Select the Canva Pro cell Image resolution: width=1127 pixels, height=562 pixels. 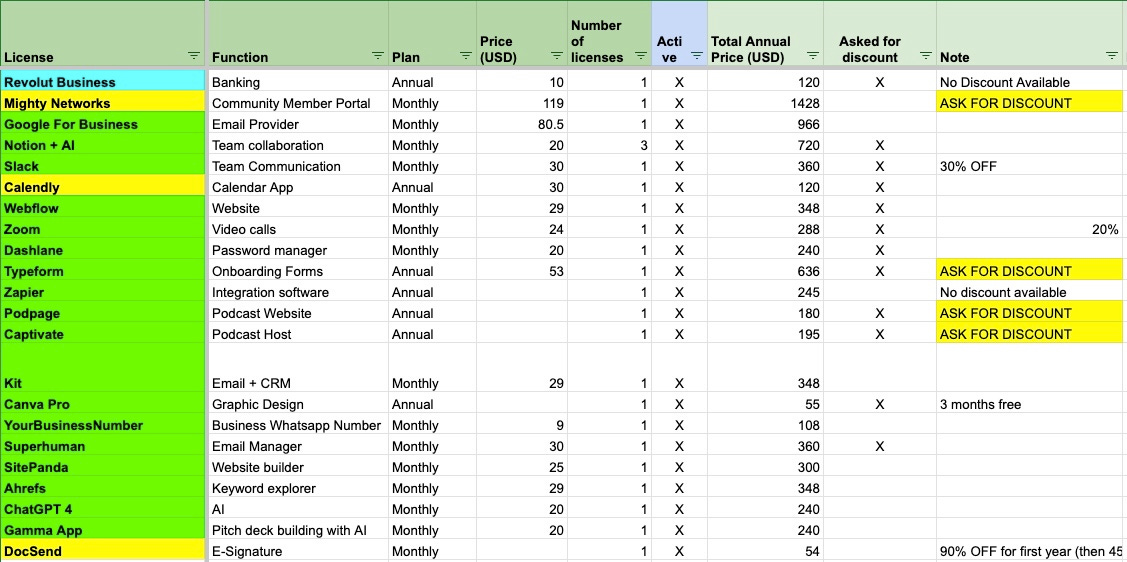coord(103,404)
